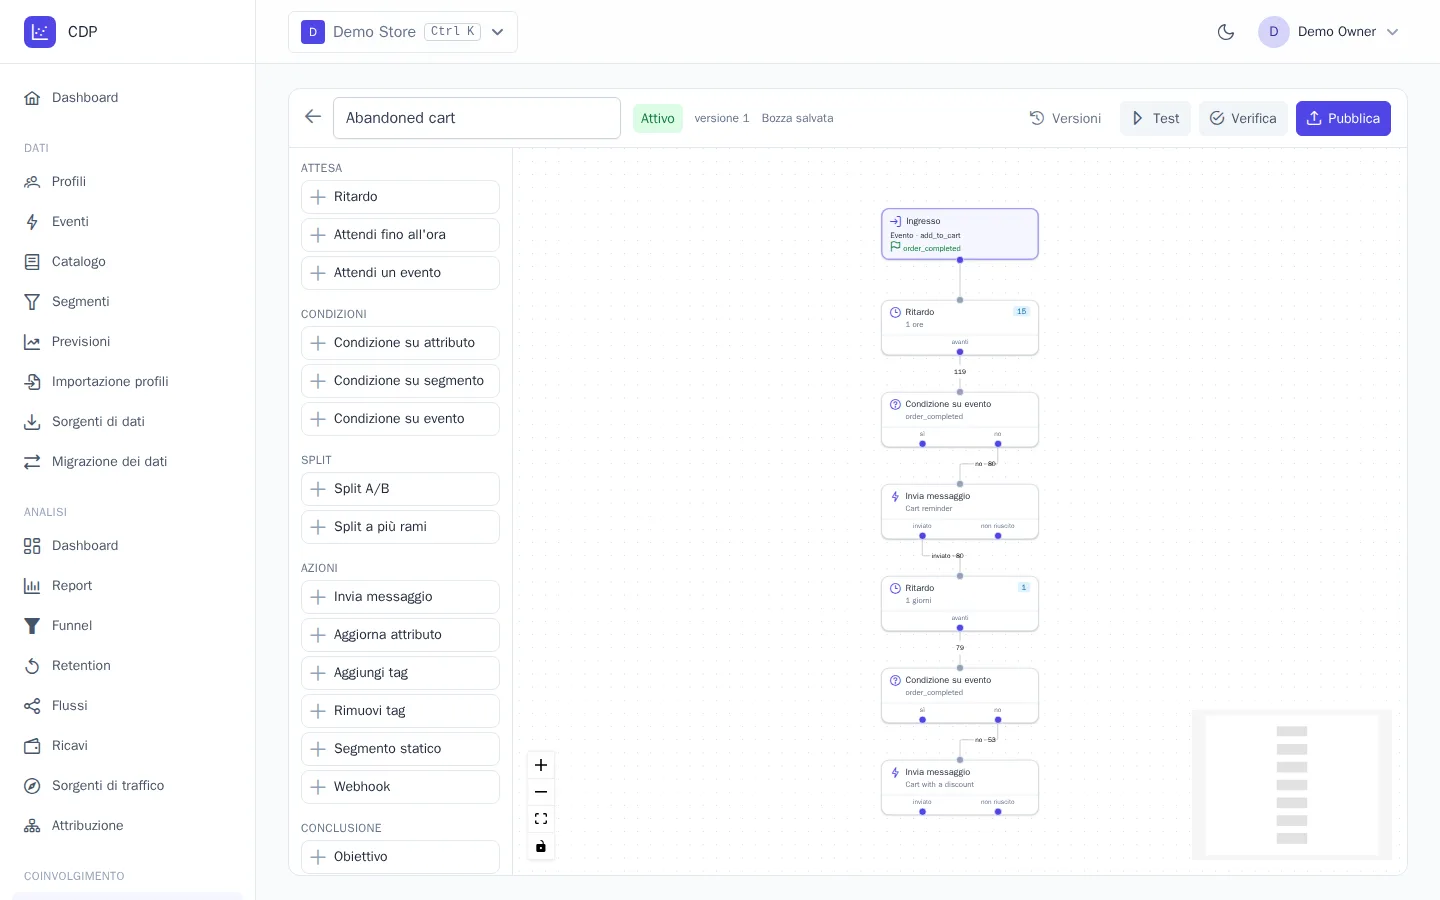Click the Attivo status badge
The width and height of the screenshot is (1440, 900).
point(658,118)
